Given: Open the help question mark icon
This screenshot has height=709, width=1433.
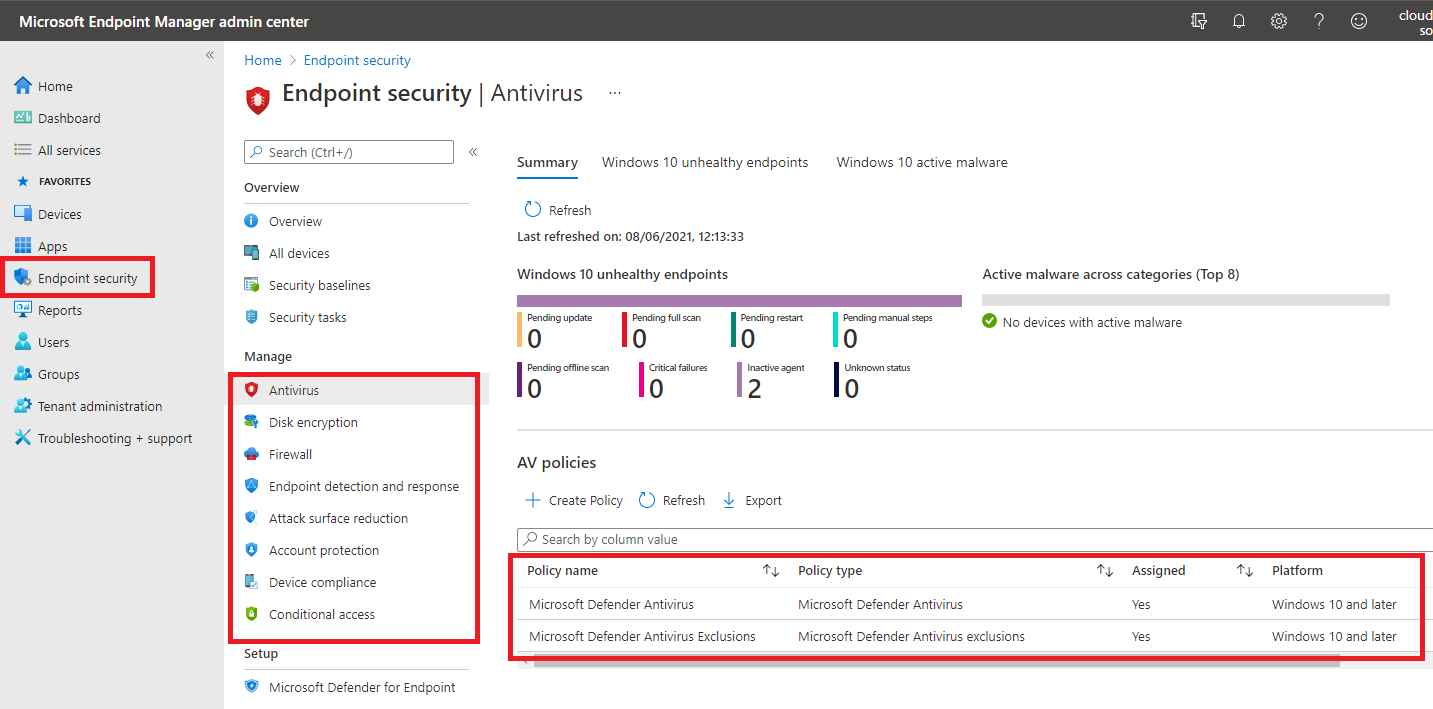Looking at the screenshot, I should pos(1318,21).
